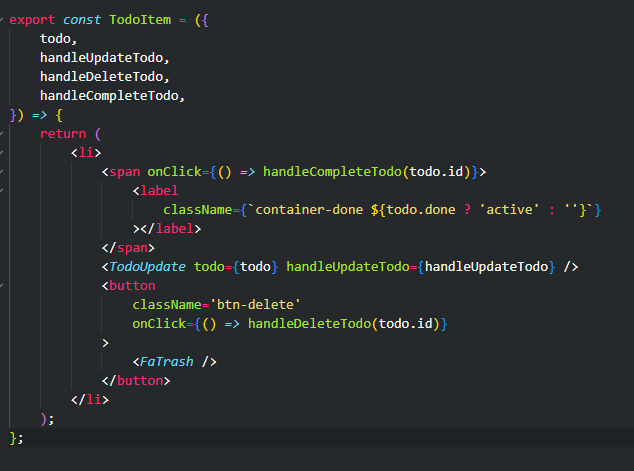Click the 'todo,' parameter on line two
This screenshot has width=634, height=471.
coord(58,39)
